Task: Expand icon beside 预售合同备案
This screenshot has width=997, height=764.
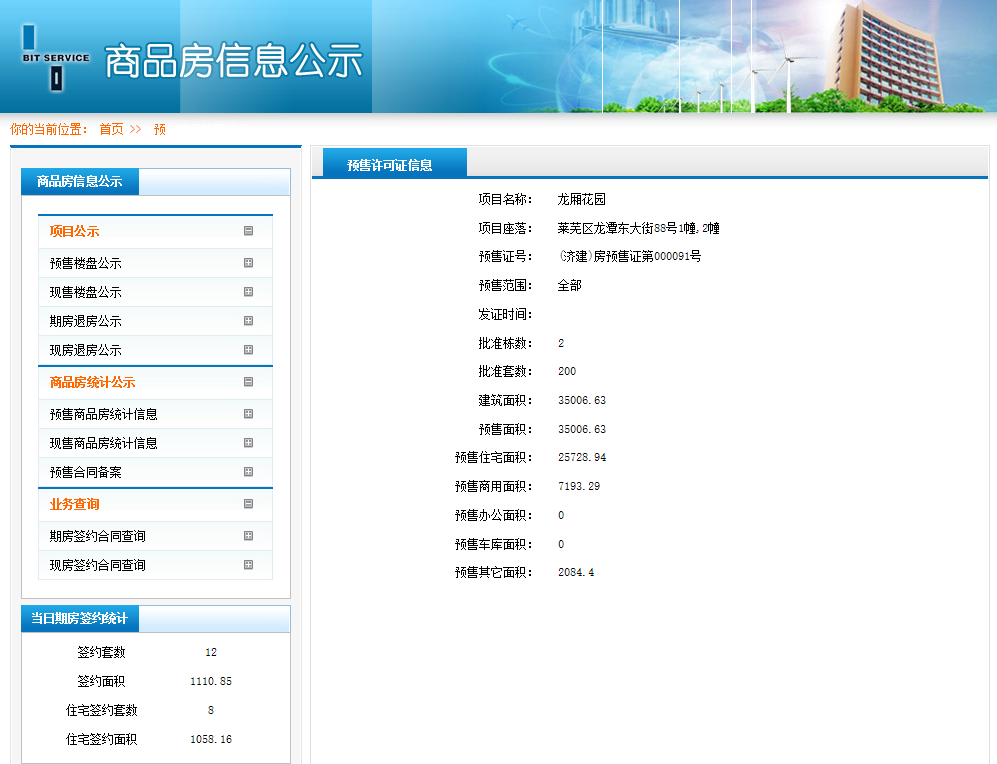Action: (249, 472)
